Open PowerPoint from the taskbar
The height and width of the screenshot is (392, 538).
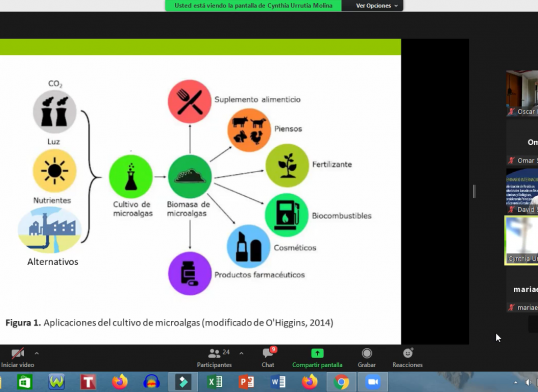(246, 382)
